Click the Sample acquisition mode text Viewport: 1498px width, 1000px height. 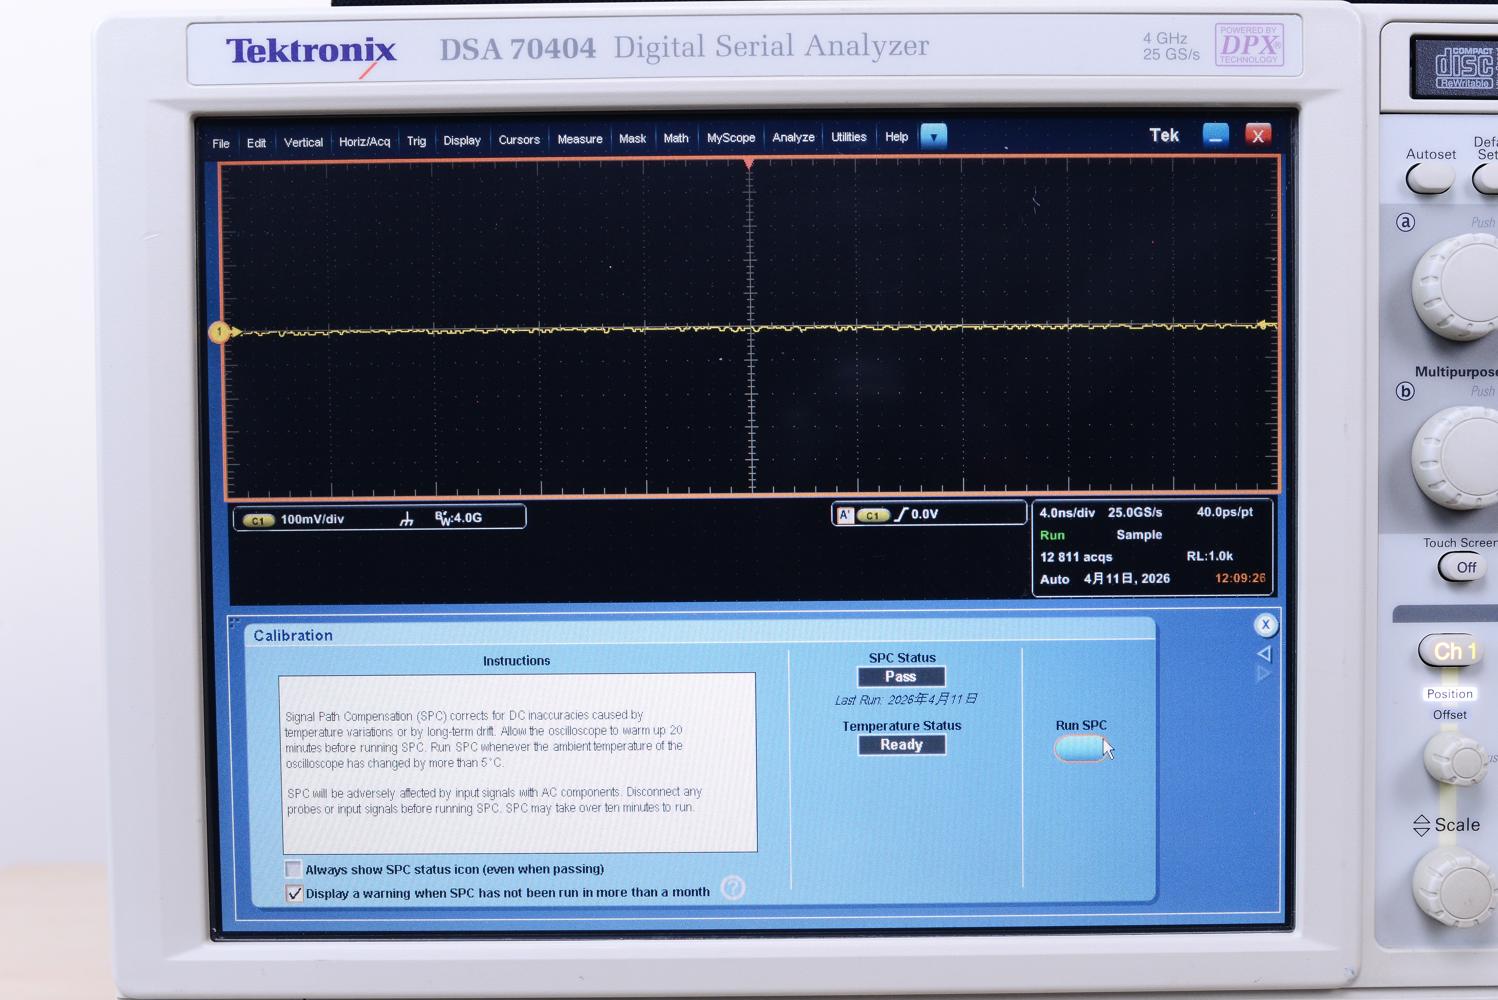tap(1139, 535)
